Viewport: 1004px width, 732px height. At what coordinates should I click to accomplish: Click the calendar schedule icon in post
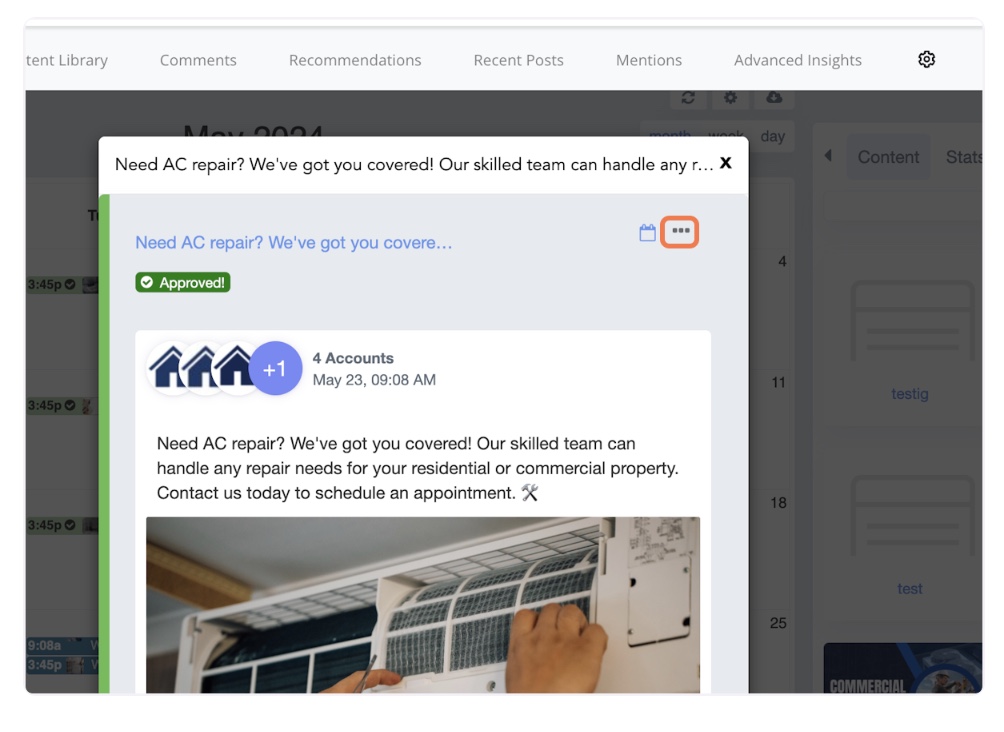[648, 233]
